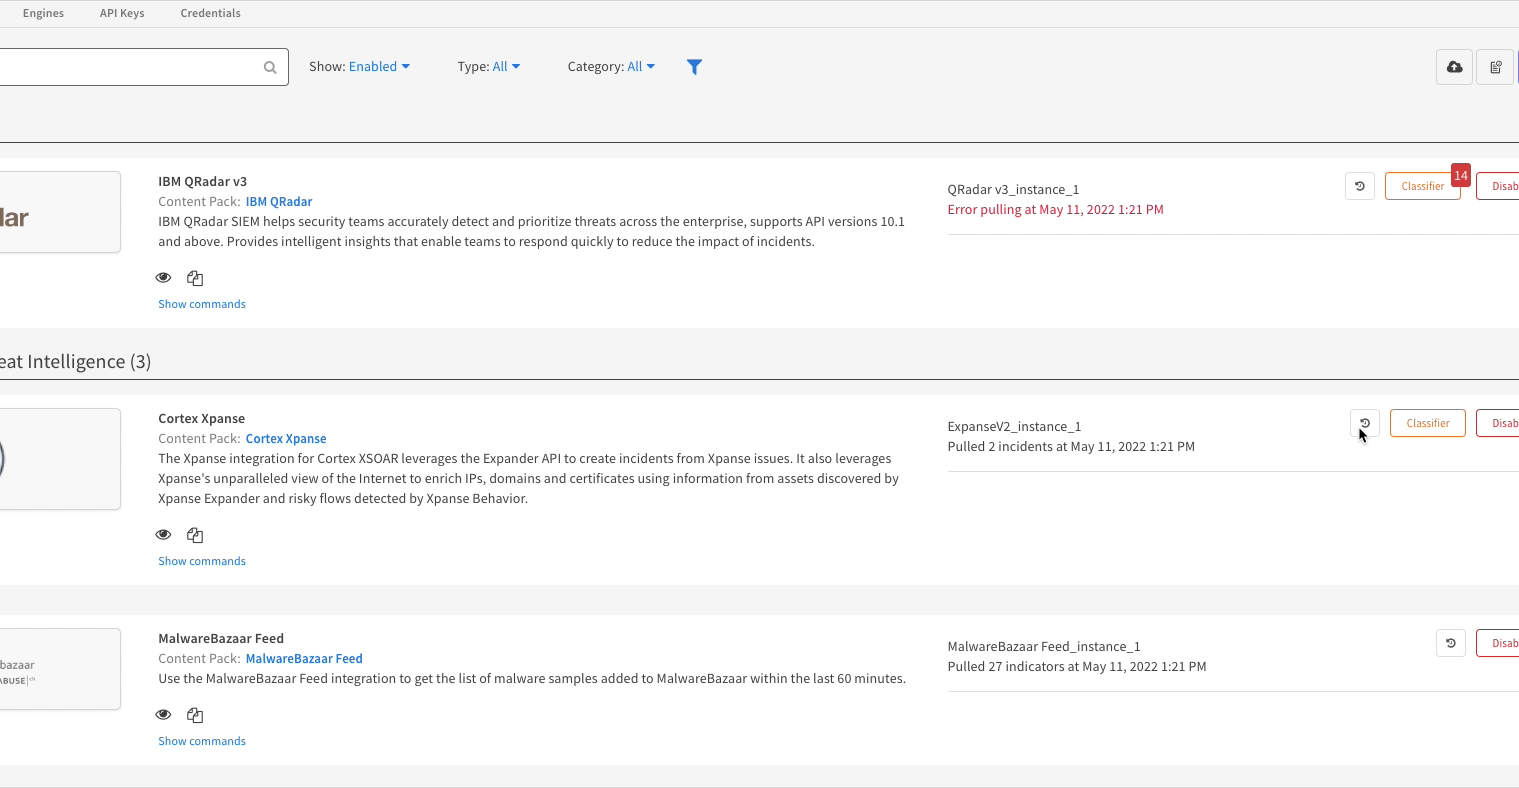The height and width of the screenshot is (788, 1519).
Task: Switch to the Credentials tab
Action: click(210, 13)
